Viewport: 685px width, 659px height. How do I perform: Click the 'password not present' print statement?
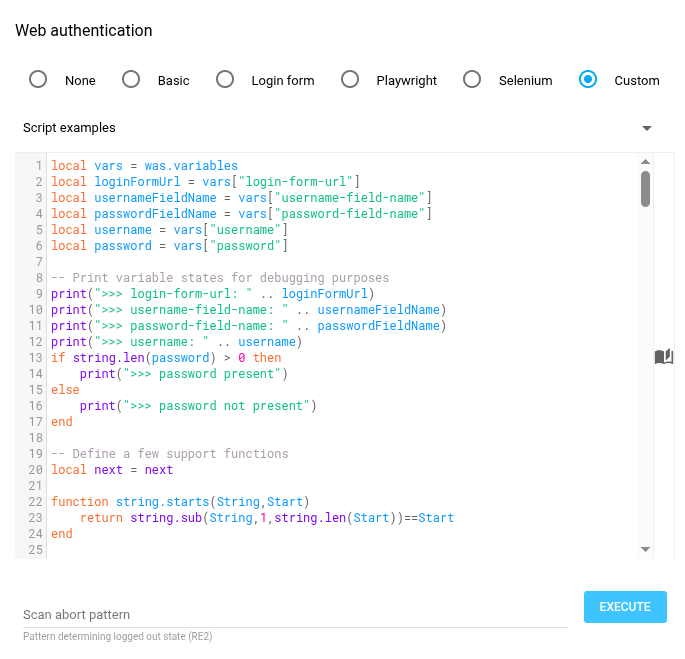[x=197, y=406]
